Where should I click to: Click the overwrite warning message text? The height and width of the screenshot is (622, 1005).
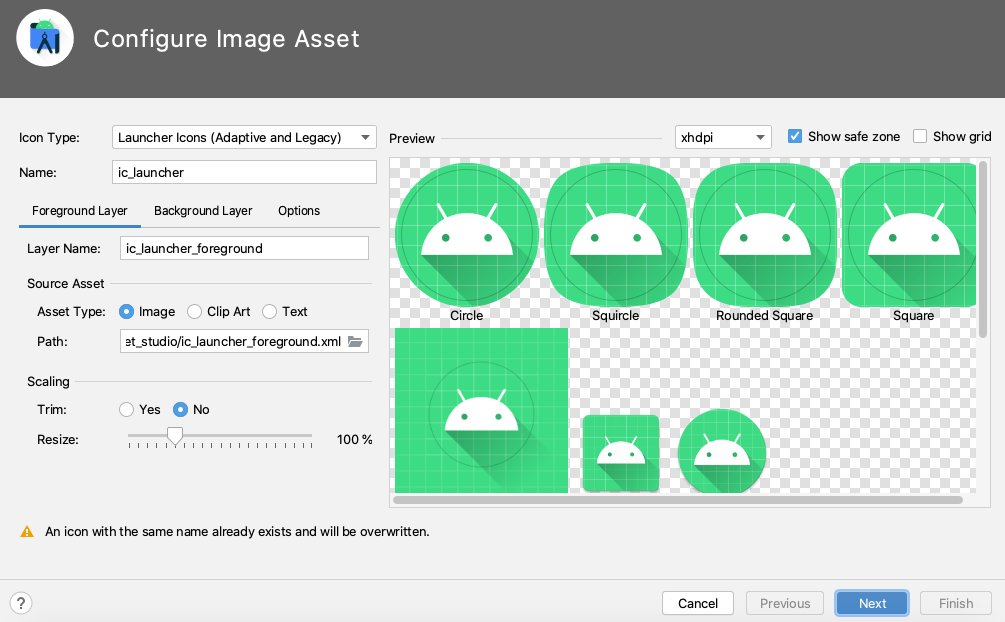[237, 532]
